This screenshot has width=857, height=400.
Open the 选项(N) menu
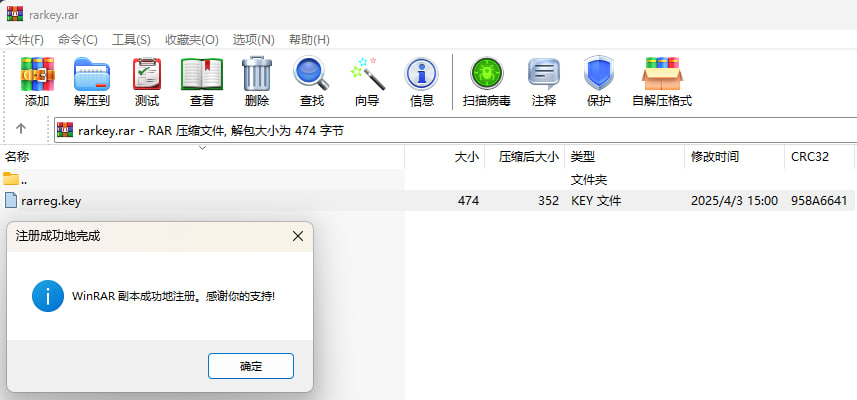tap(253, 39)
